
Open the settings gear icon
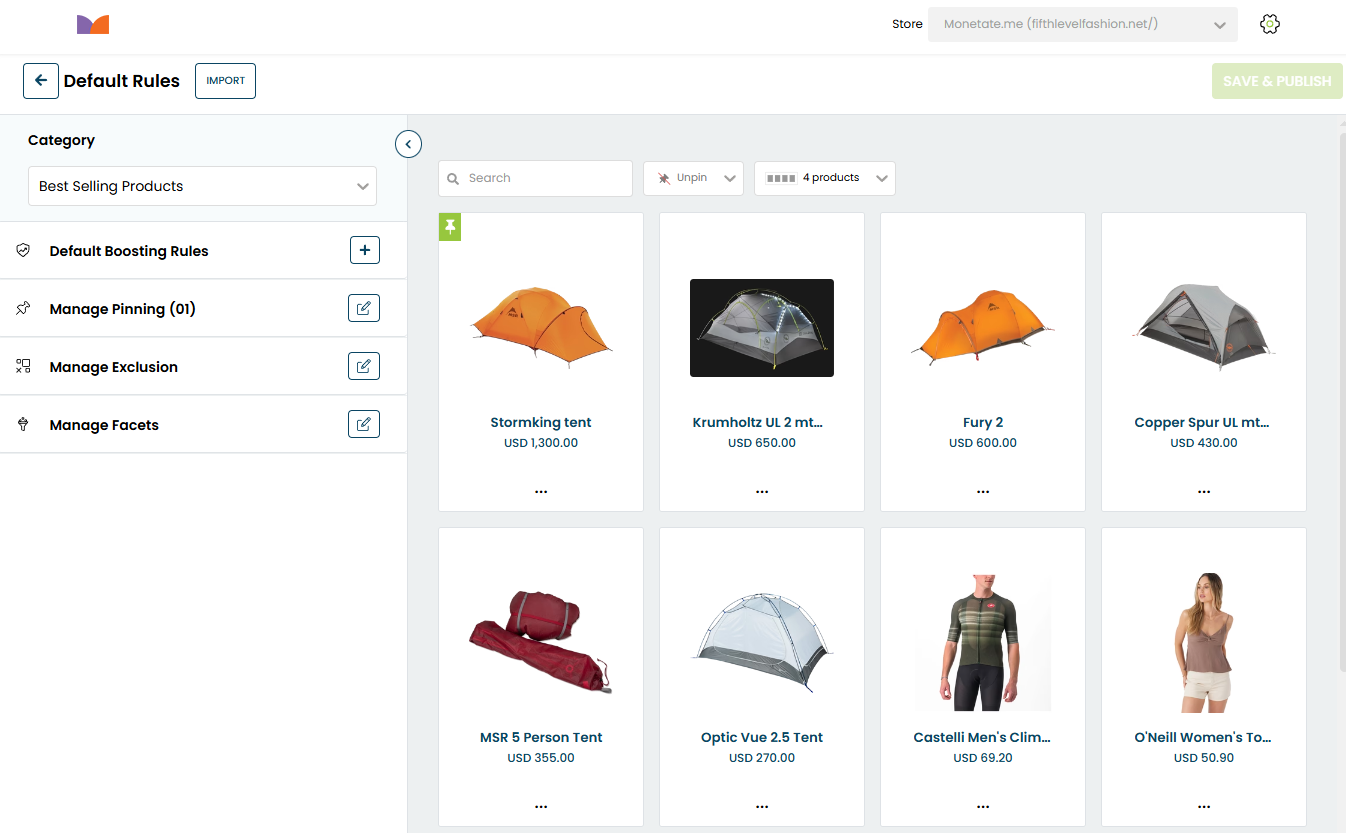point(1270,25)
